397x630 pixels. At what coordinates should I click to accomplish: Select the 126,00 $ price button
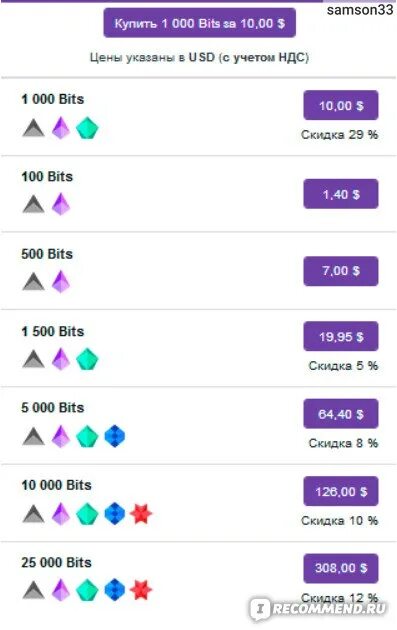click(341, 491)
